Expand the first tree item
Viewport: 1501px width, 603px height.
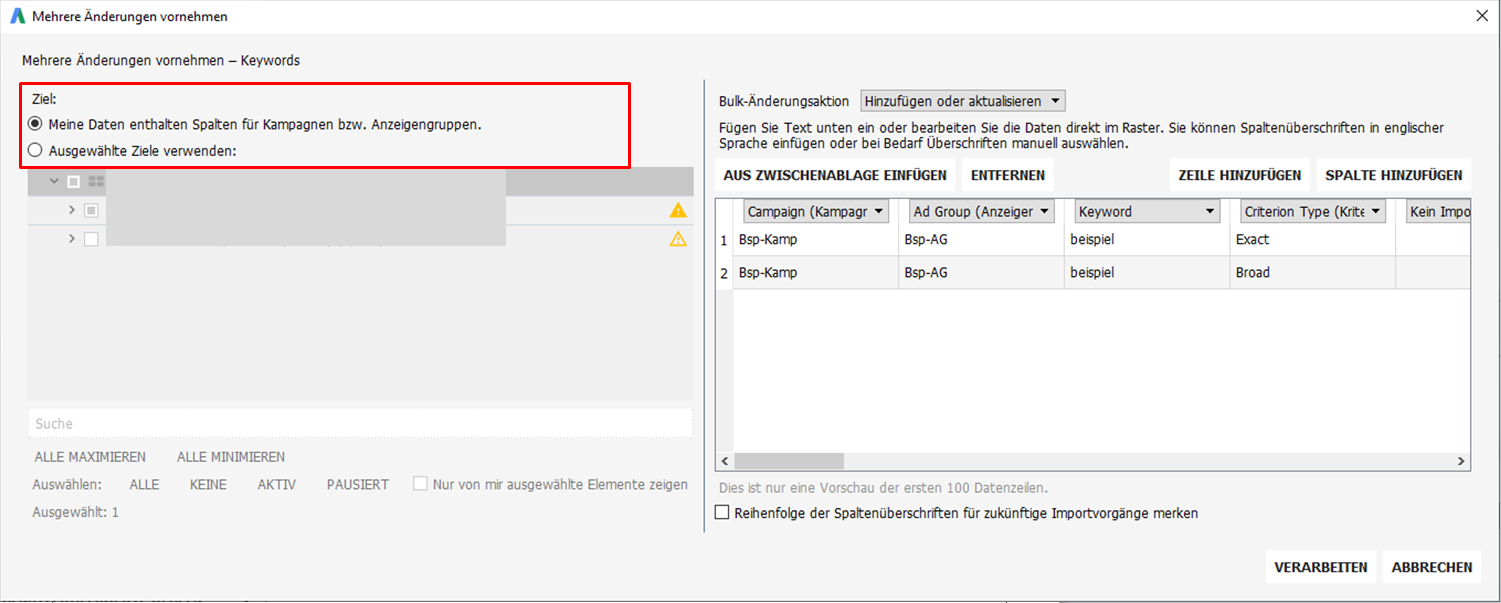pyautogui.click(x=71, y=210)
